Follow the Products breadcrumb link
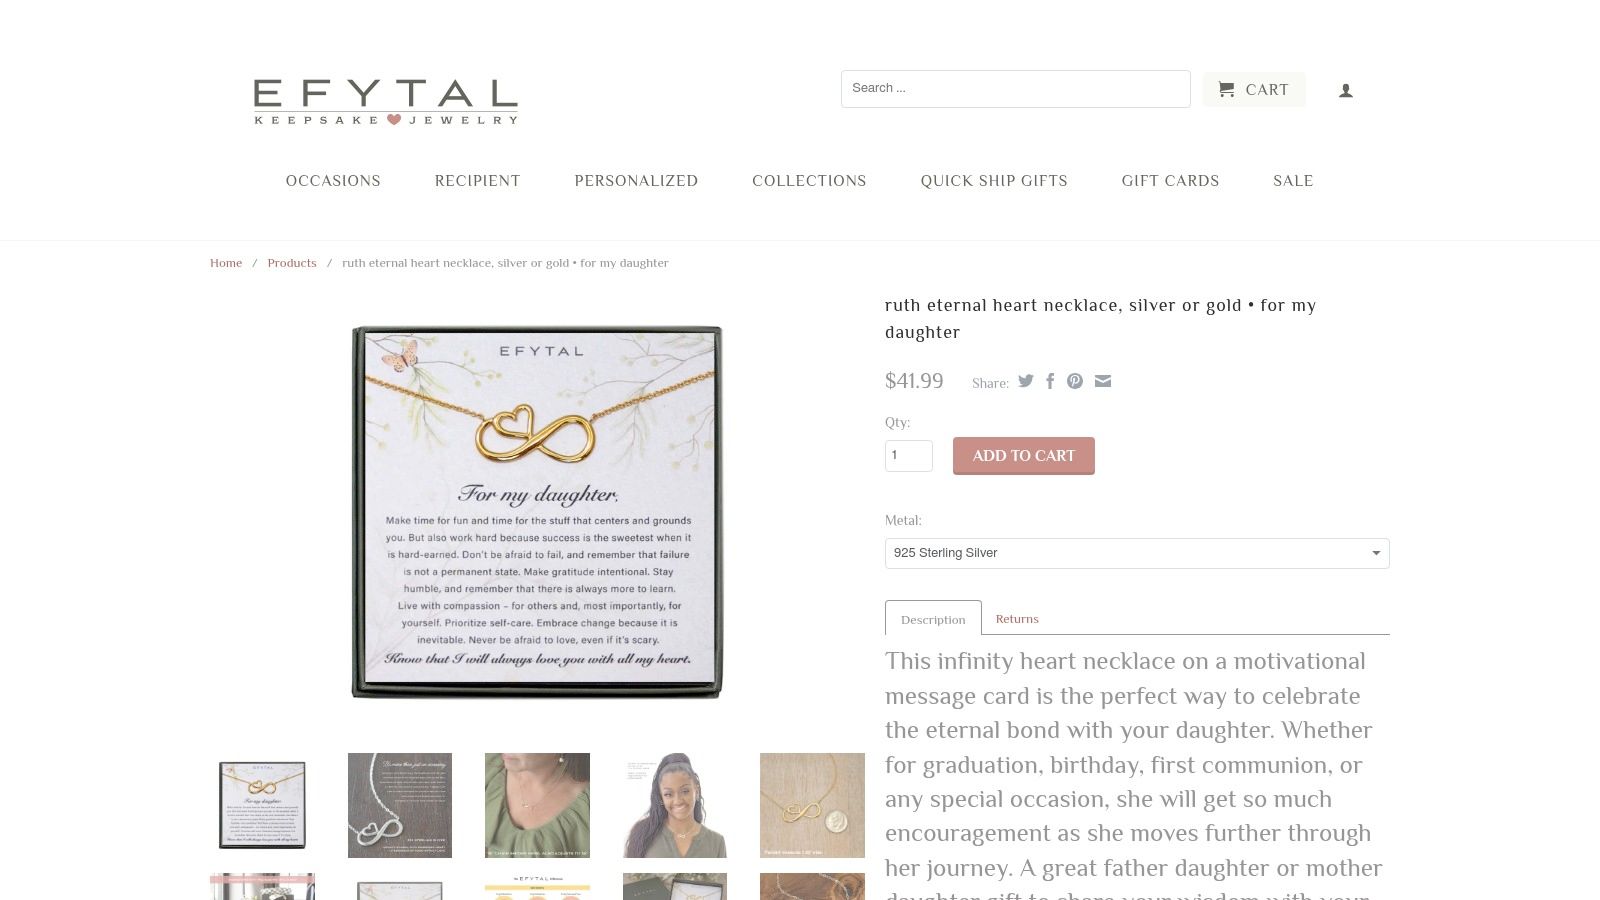Viewport: 1600px width, 900px height. [292, 263]
